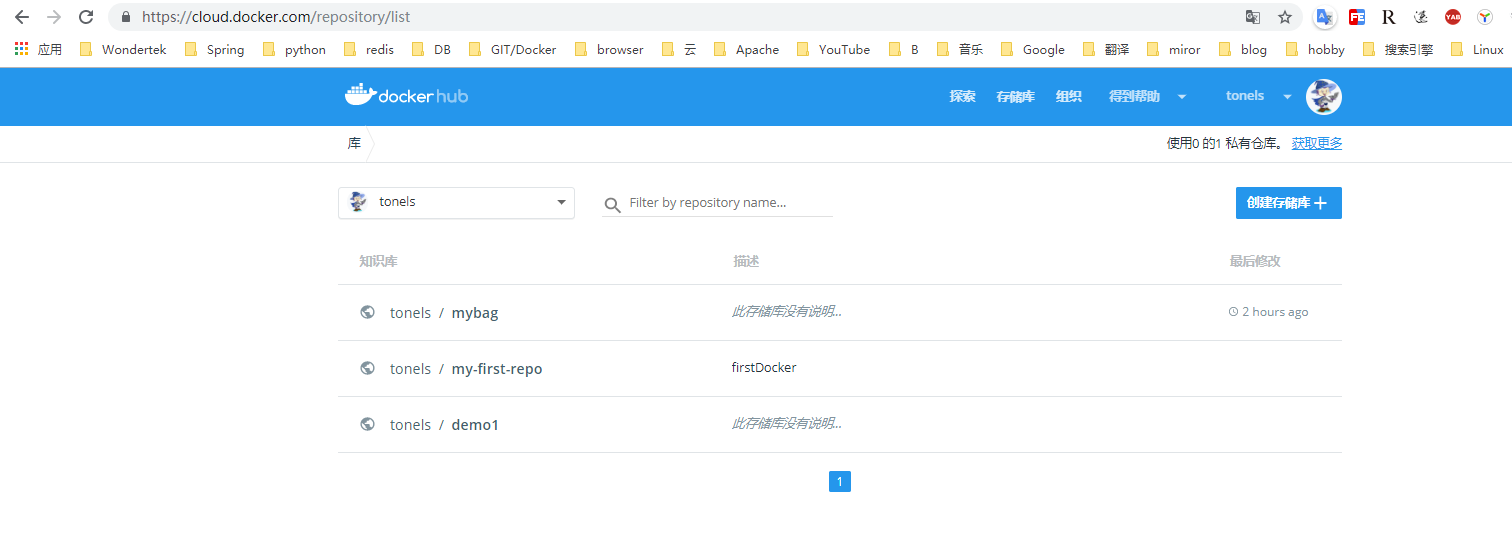Click globe icon next to my-first-repo
This screenshot has width=1512, height=543.
367,368
